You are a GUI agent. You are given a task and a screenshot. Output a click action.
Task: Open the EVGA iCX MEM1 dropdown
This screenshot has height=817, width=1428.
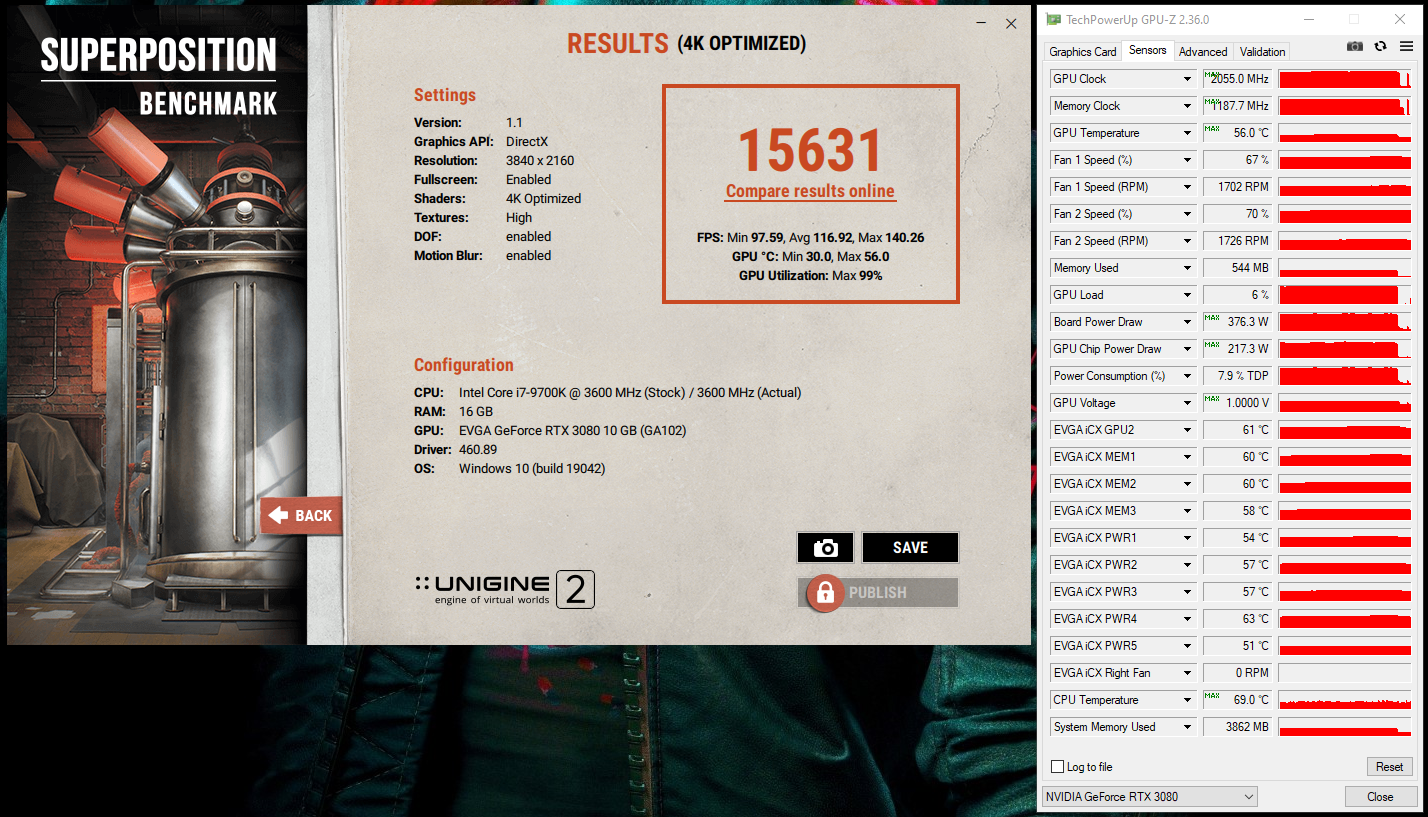pos(1188,457)
